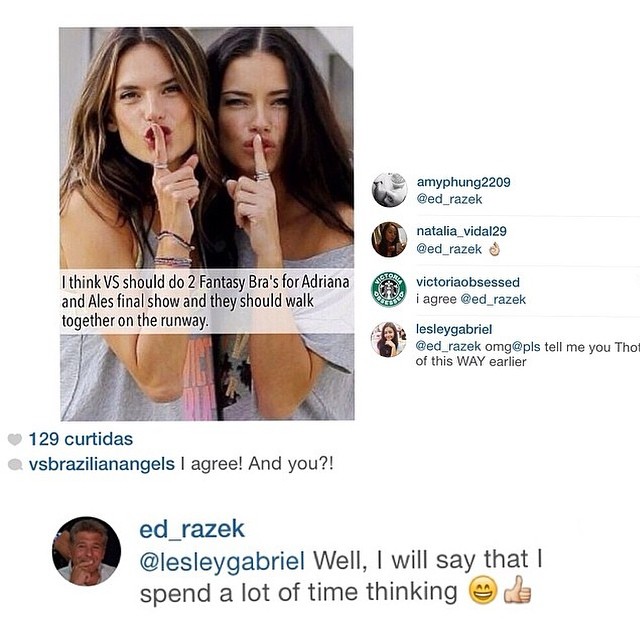The width and height of the screenshot is (640, 640).
Task: Click the grinning emoji in ed_razek's reply
Action: 483,590
